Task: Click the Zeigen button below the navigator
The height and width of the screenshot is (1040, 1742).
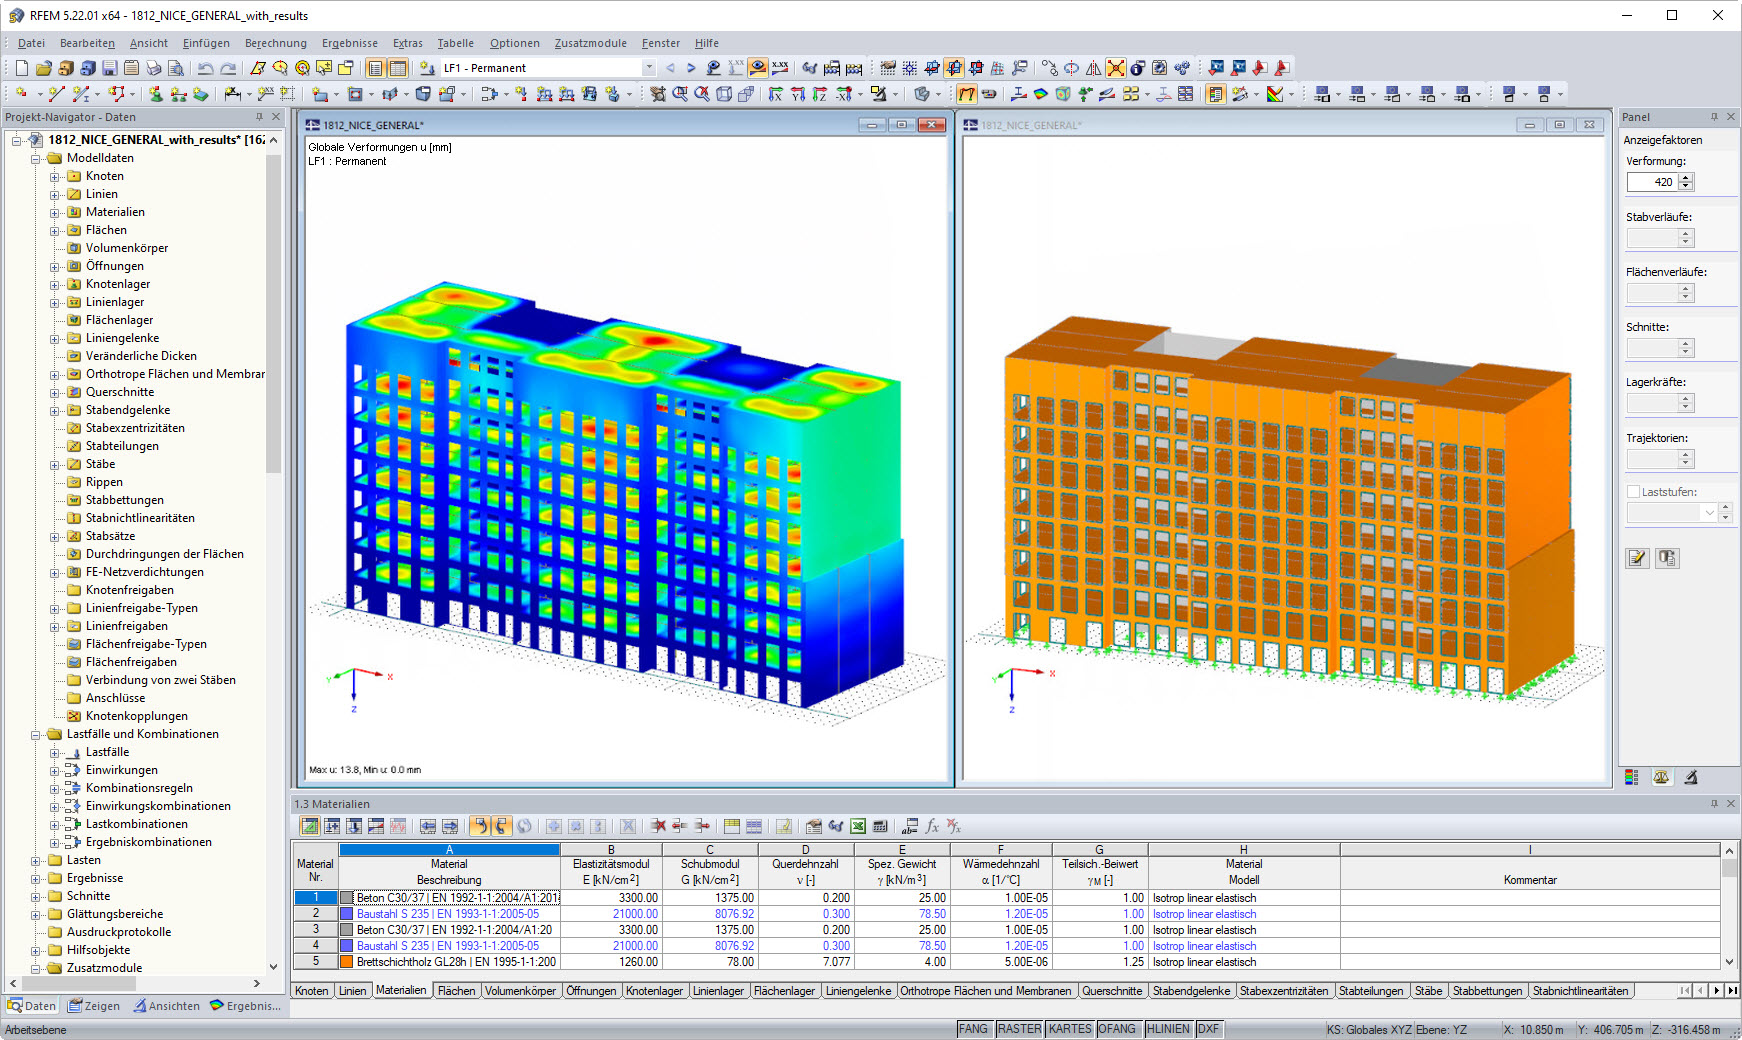Action: pos(95,1006)
